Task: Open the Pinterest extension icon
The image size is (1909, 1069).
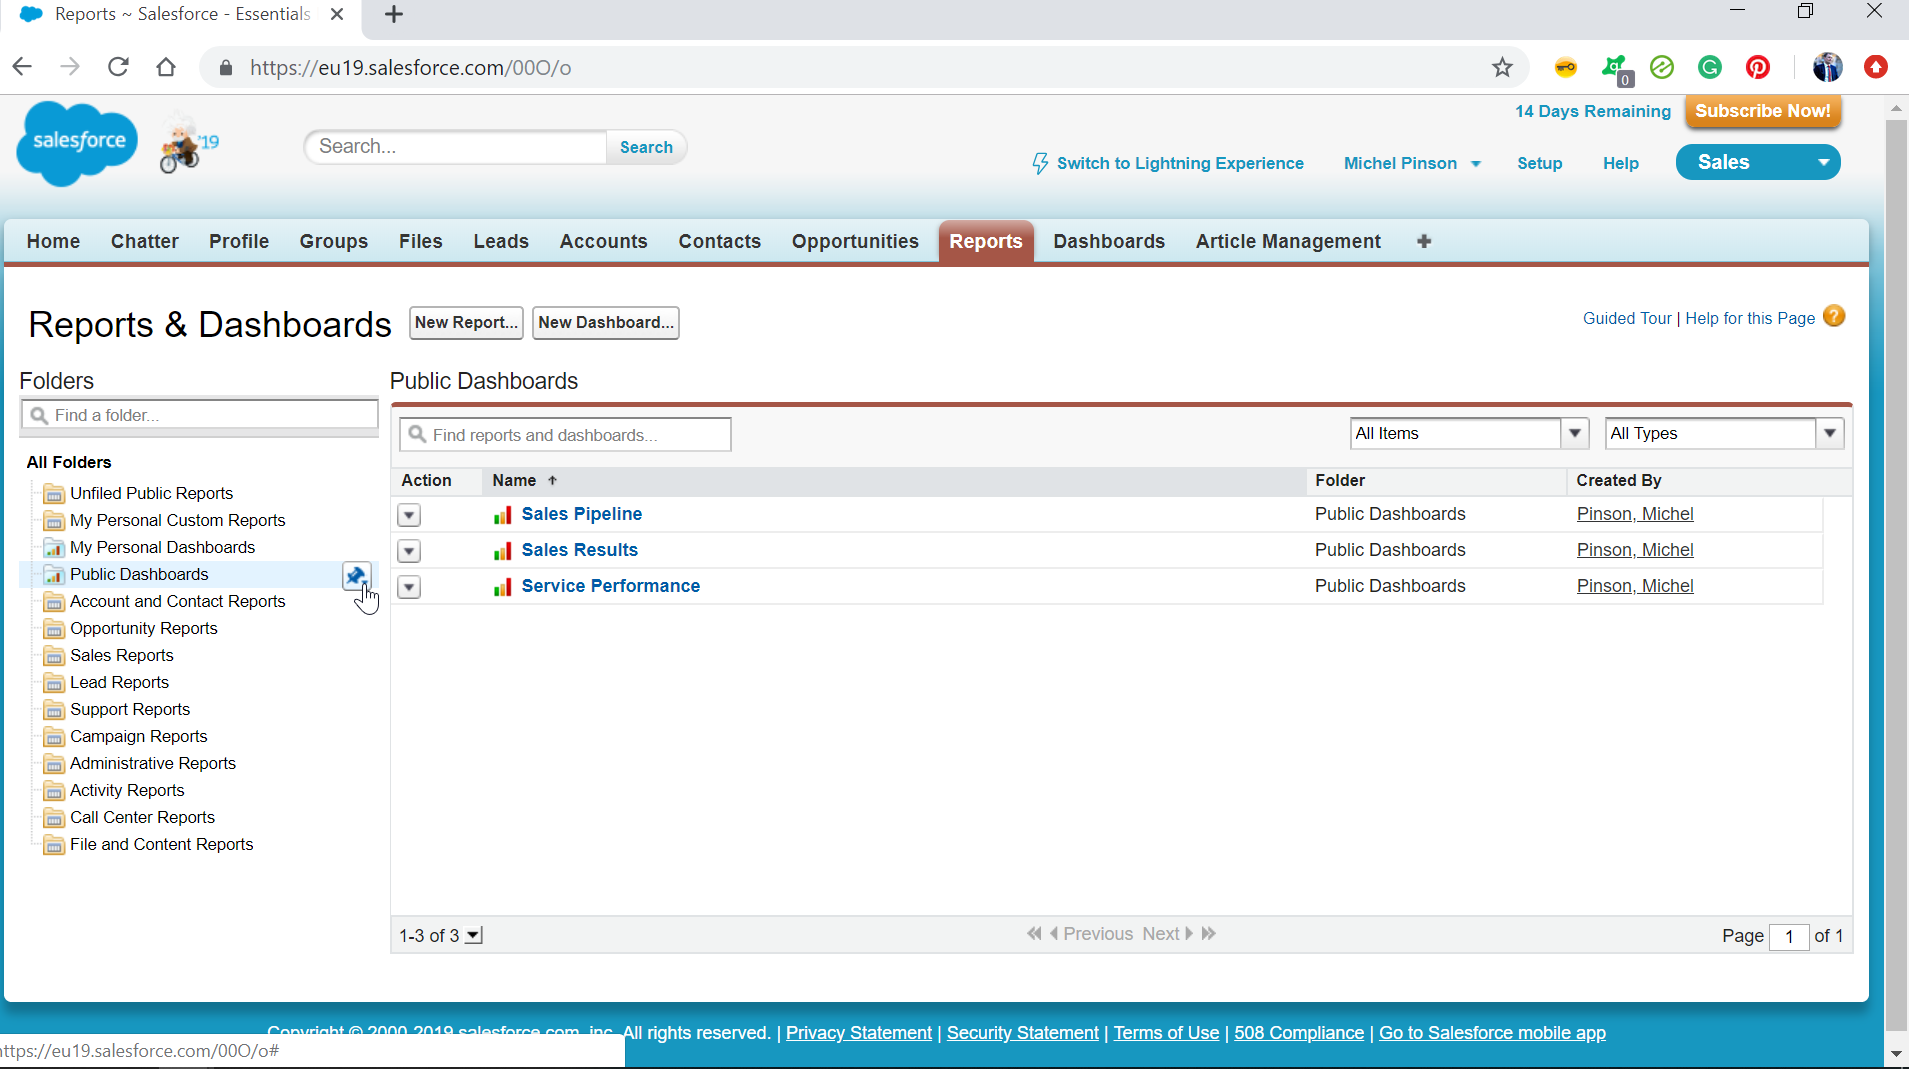Action: tap(1758, 67)
